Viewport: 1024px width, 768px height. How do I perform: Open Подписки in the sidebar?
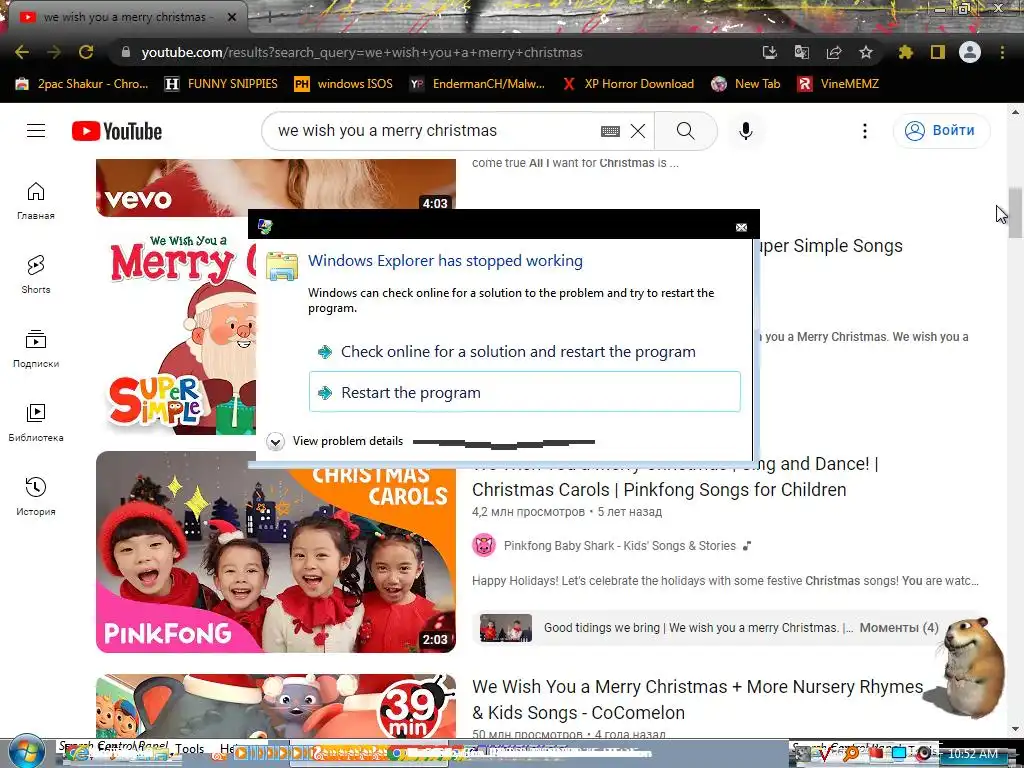36,349
